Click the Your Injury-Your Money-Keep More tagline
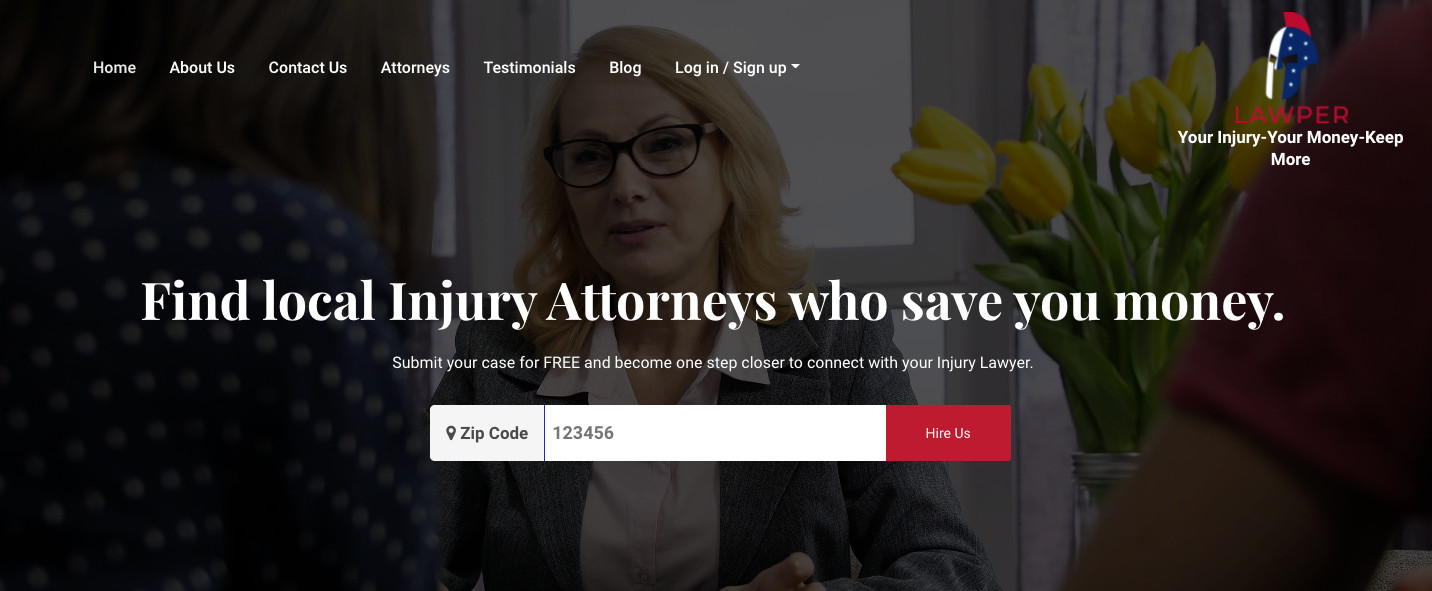Image resolution: width=1432 pixels, height=591 pixels. 1291,148
